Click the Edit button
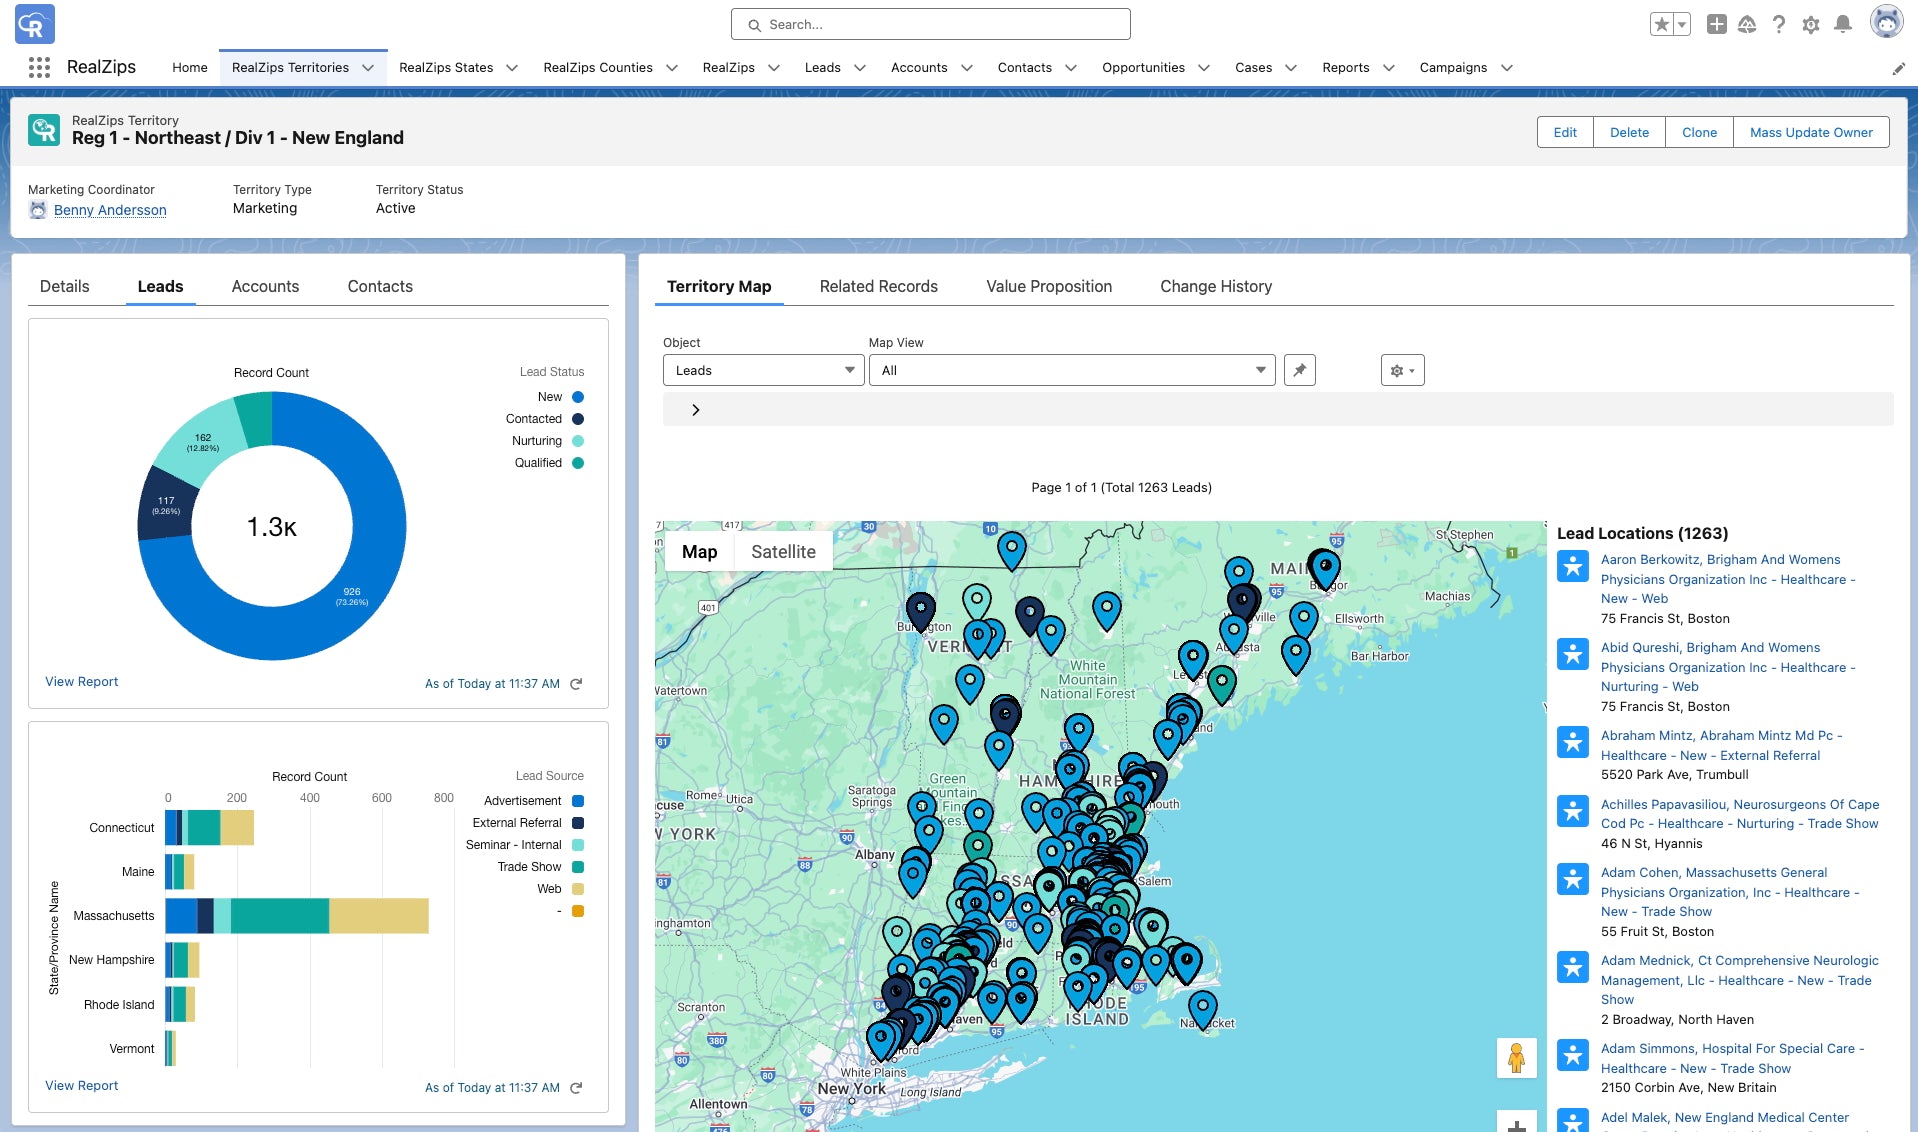 (1565, 132)
